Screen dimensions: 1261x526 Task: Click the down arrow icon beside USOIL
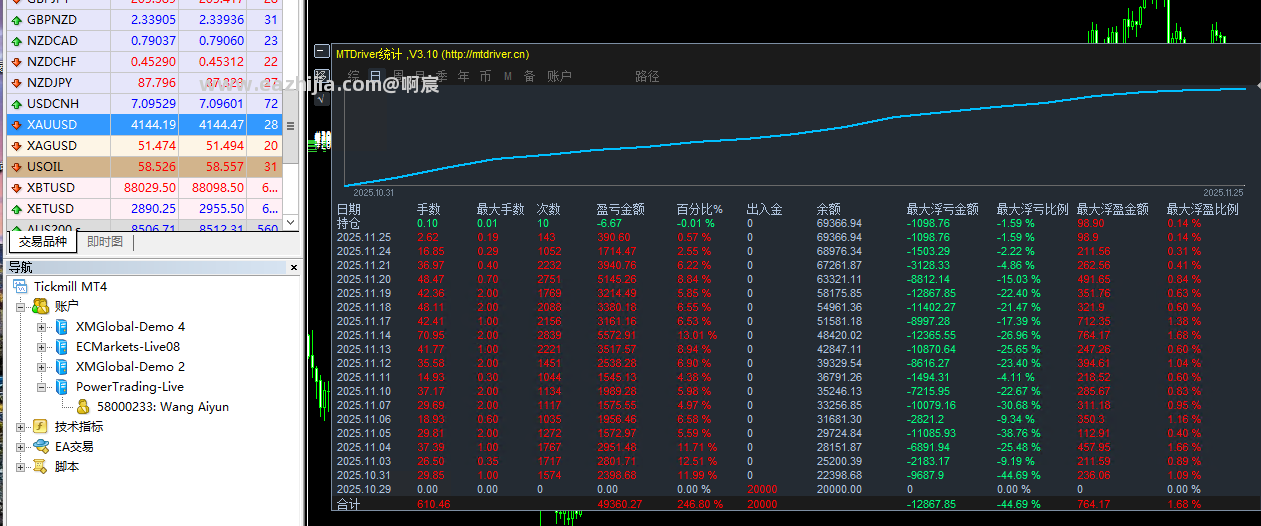[16, 167]
